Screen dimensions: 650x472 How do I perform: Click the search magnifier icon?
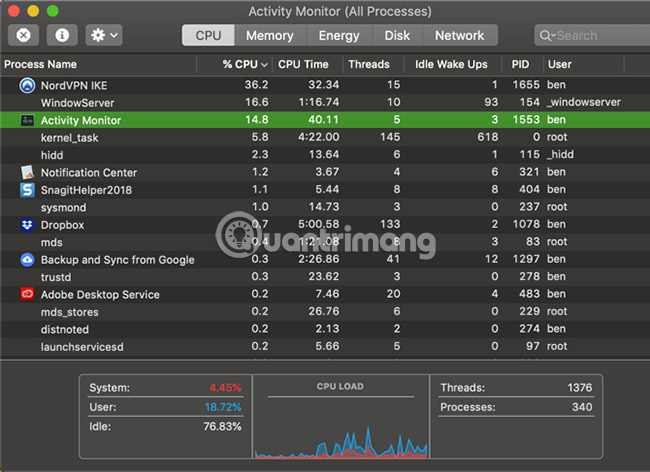click(547, 36)
